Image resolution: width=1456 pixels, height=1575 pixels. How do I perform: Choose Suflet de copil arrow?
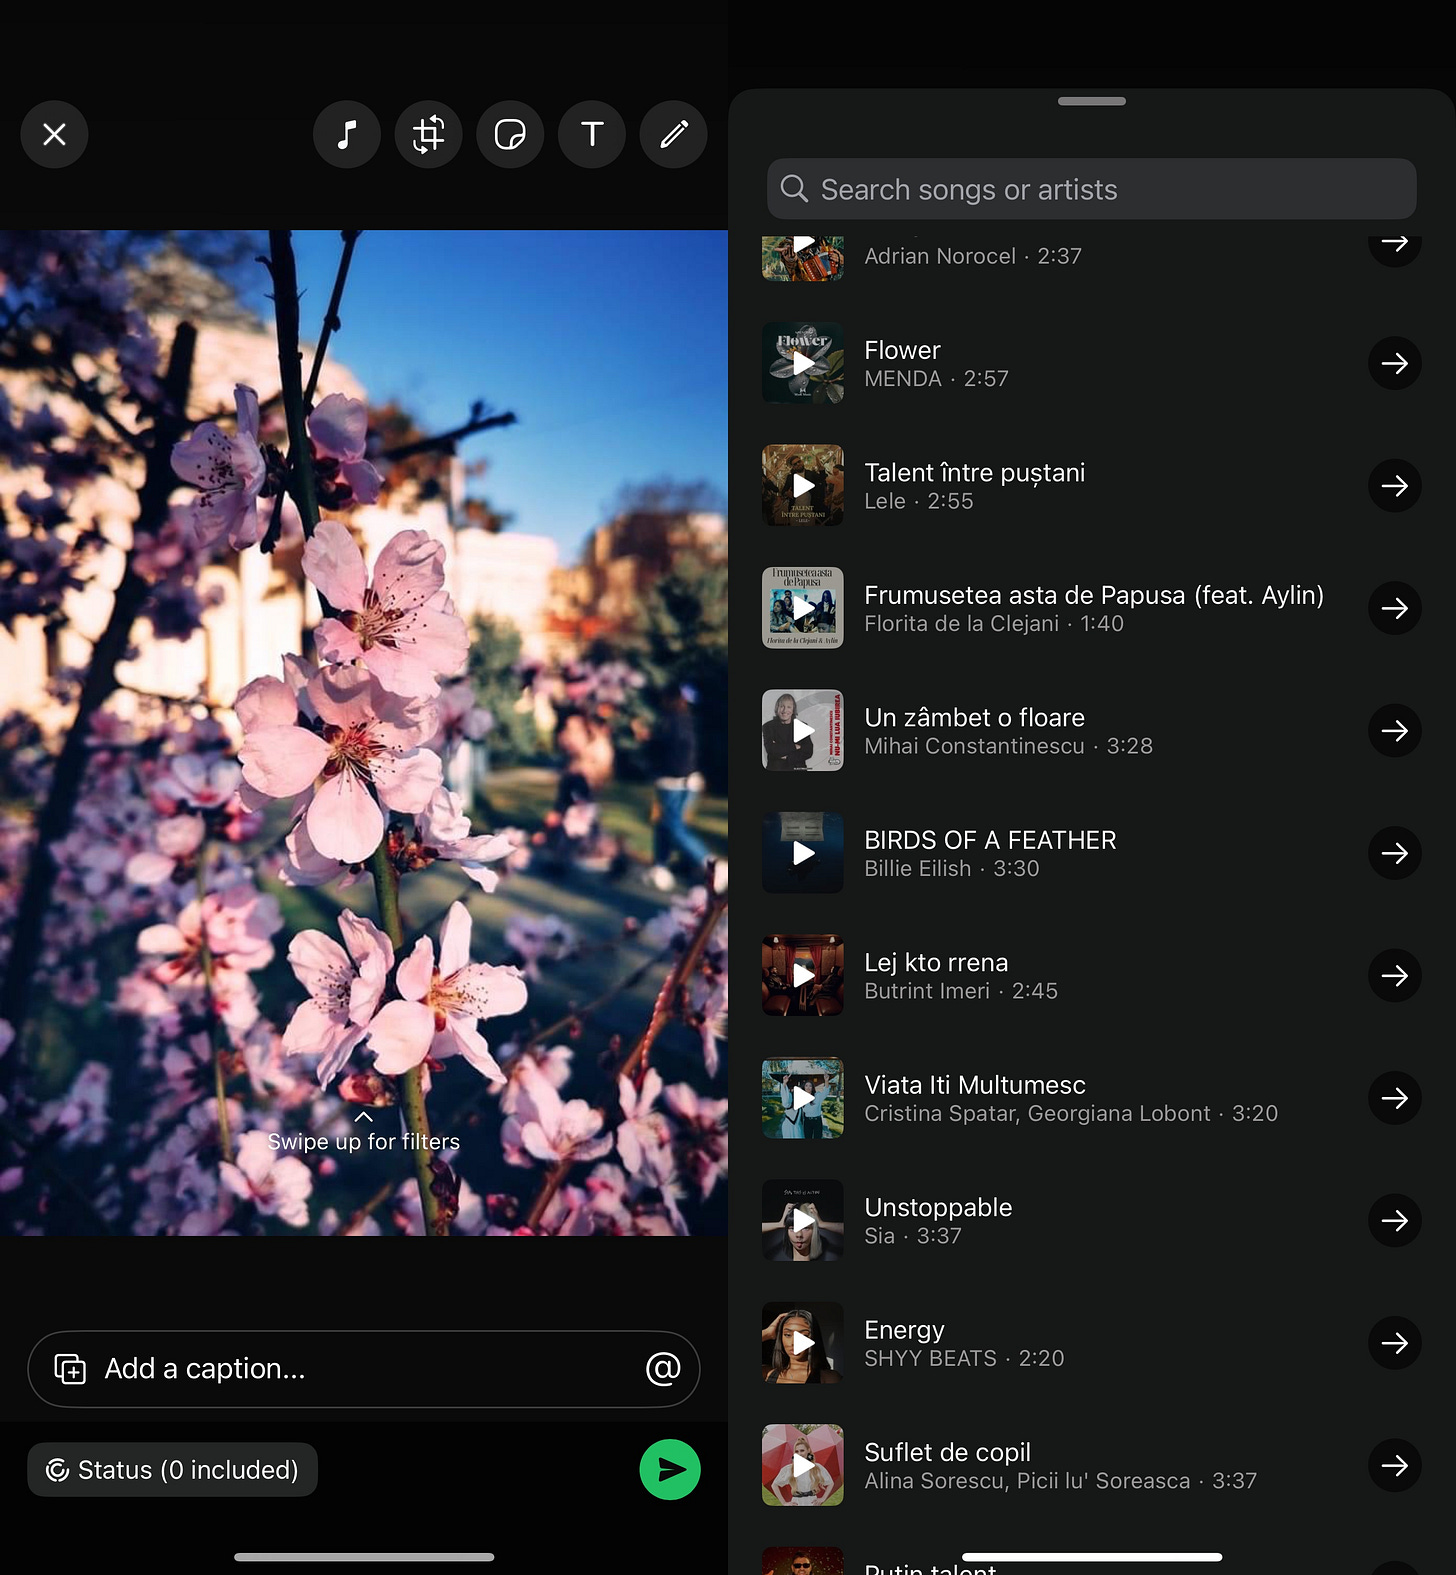click(1394, 1466)
